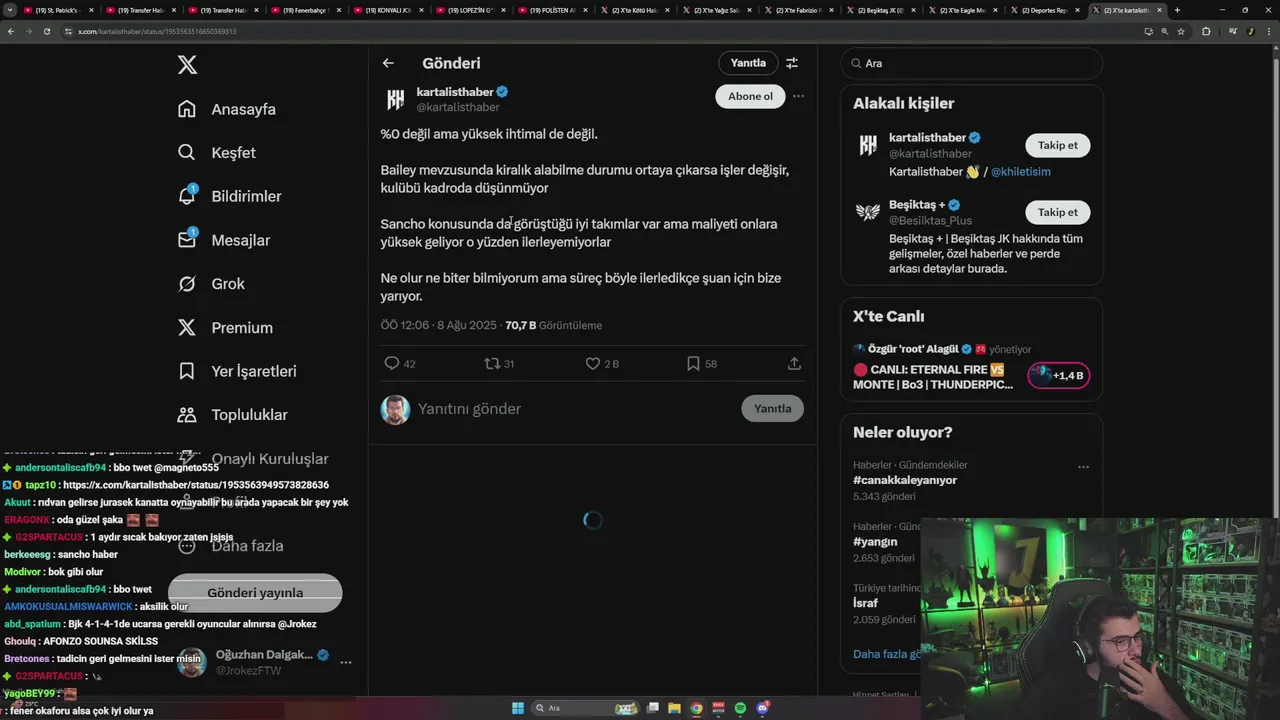The width and height of the screenshot is (1280, 720).
Task: Open the #canakkaleyanıyor trend's more options
Action: (1083, 467)
